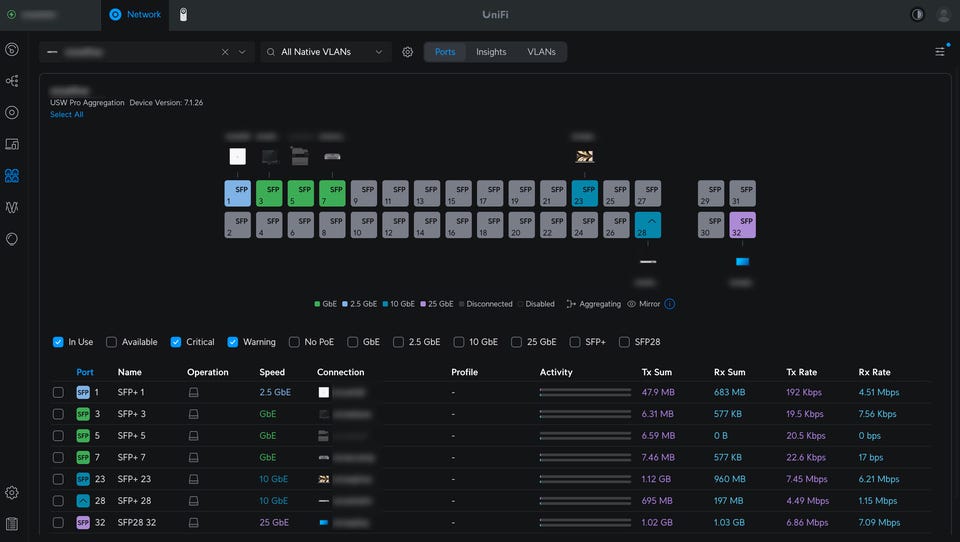Tick the row checkbox for SFP+ 28
Viewport: 960px width, 542px height.
tap(59, 501)
